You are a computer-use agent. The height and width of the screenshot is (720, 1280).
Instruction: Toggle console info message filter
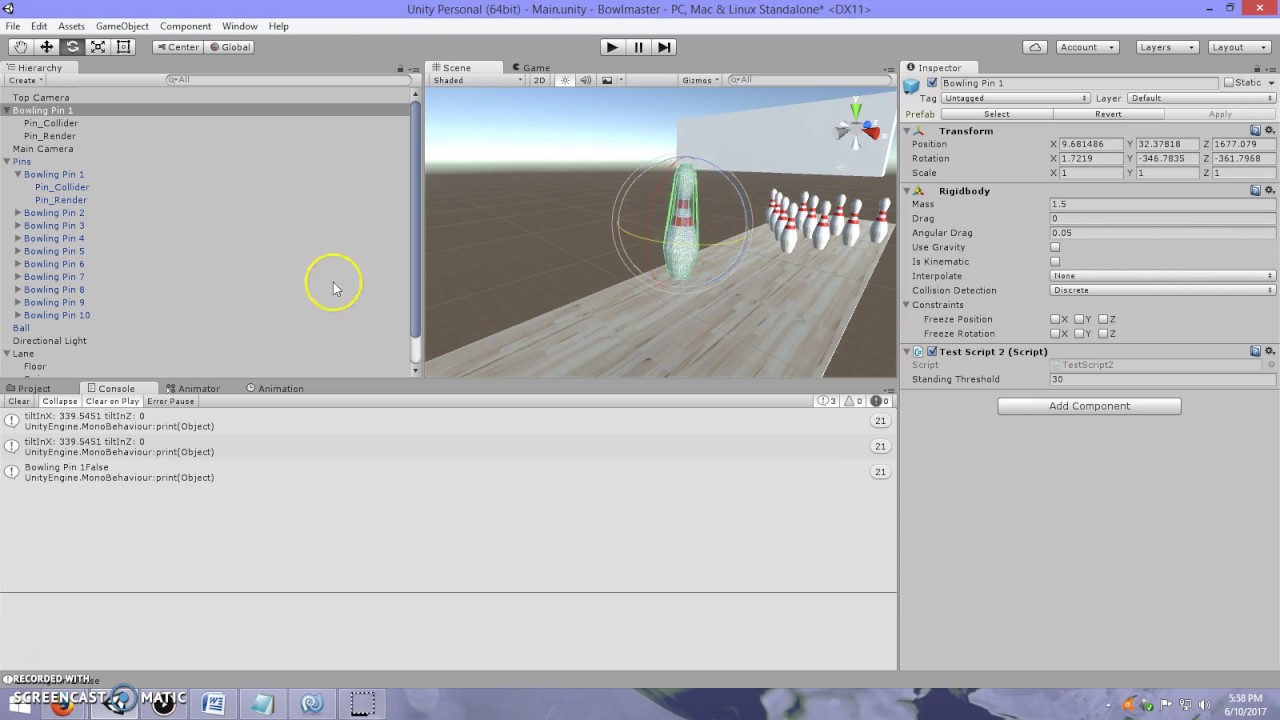pos(827,401)
